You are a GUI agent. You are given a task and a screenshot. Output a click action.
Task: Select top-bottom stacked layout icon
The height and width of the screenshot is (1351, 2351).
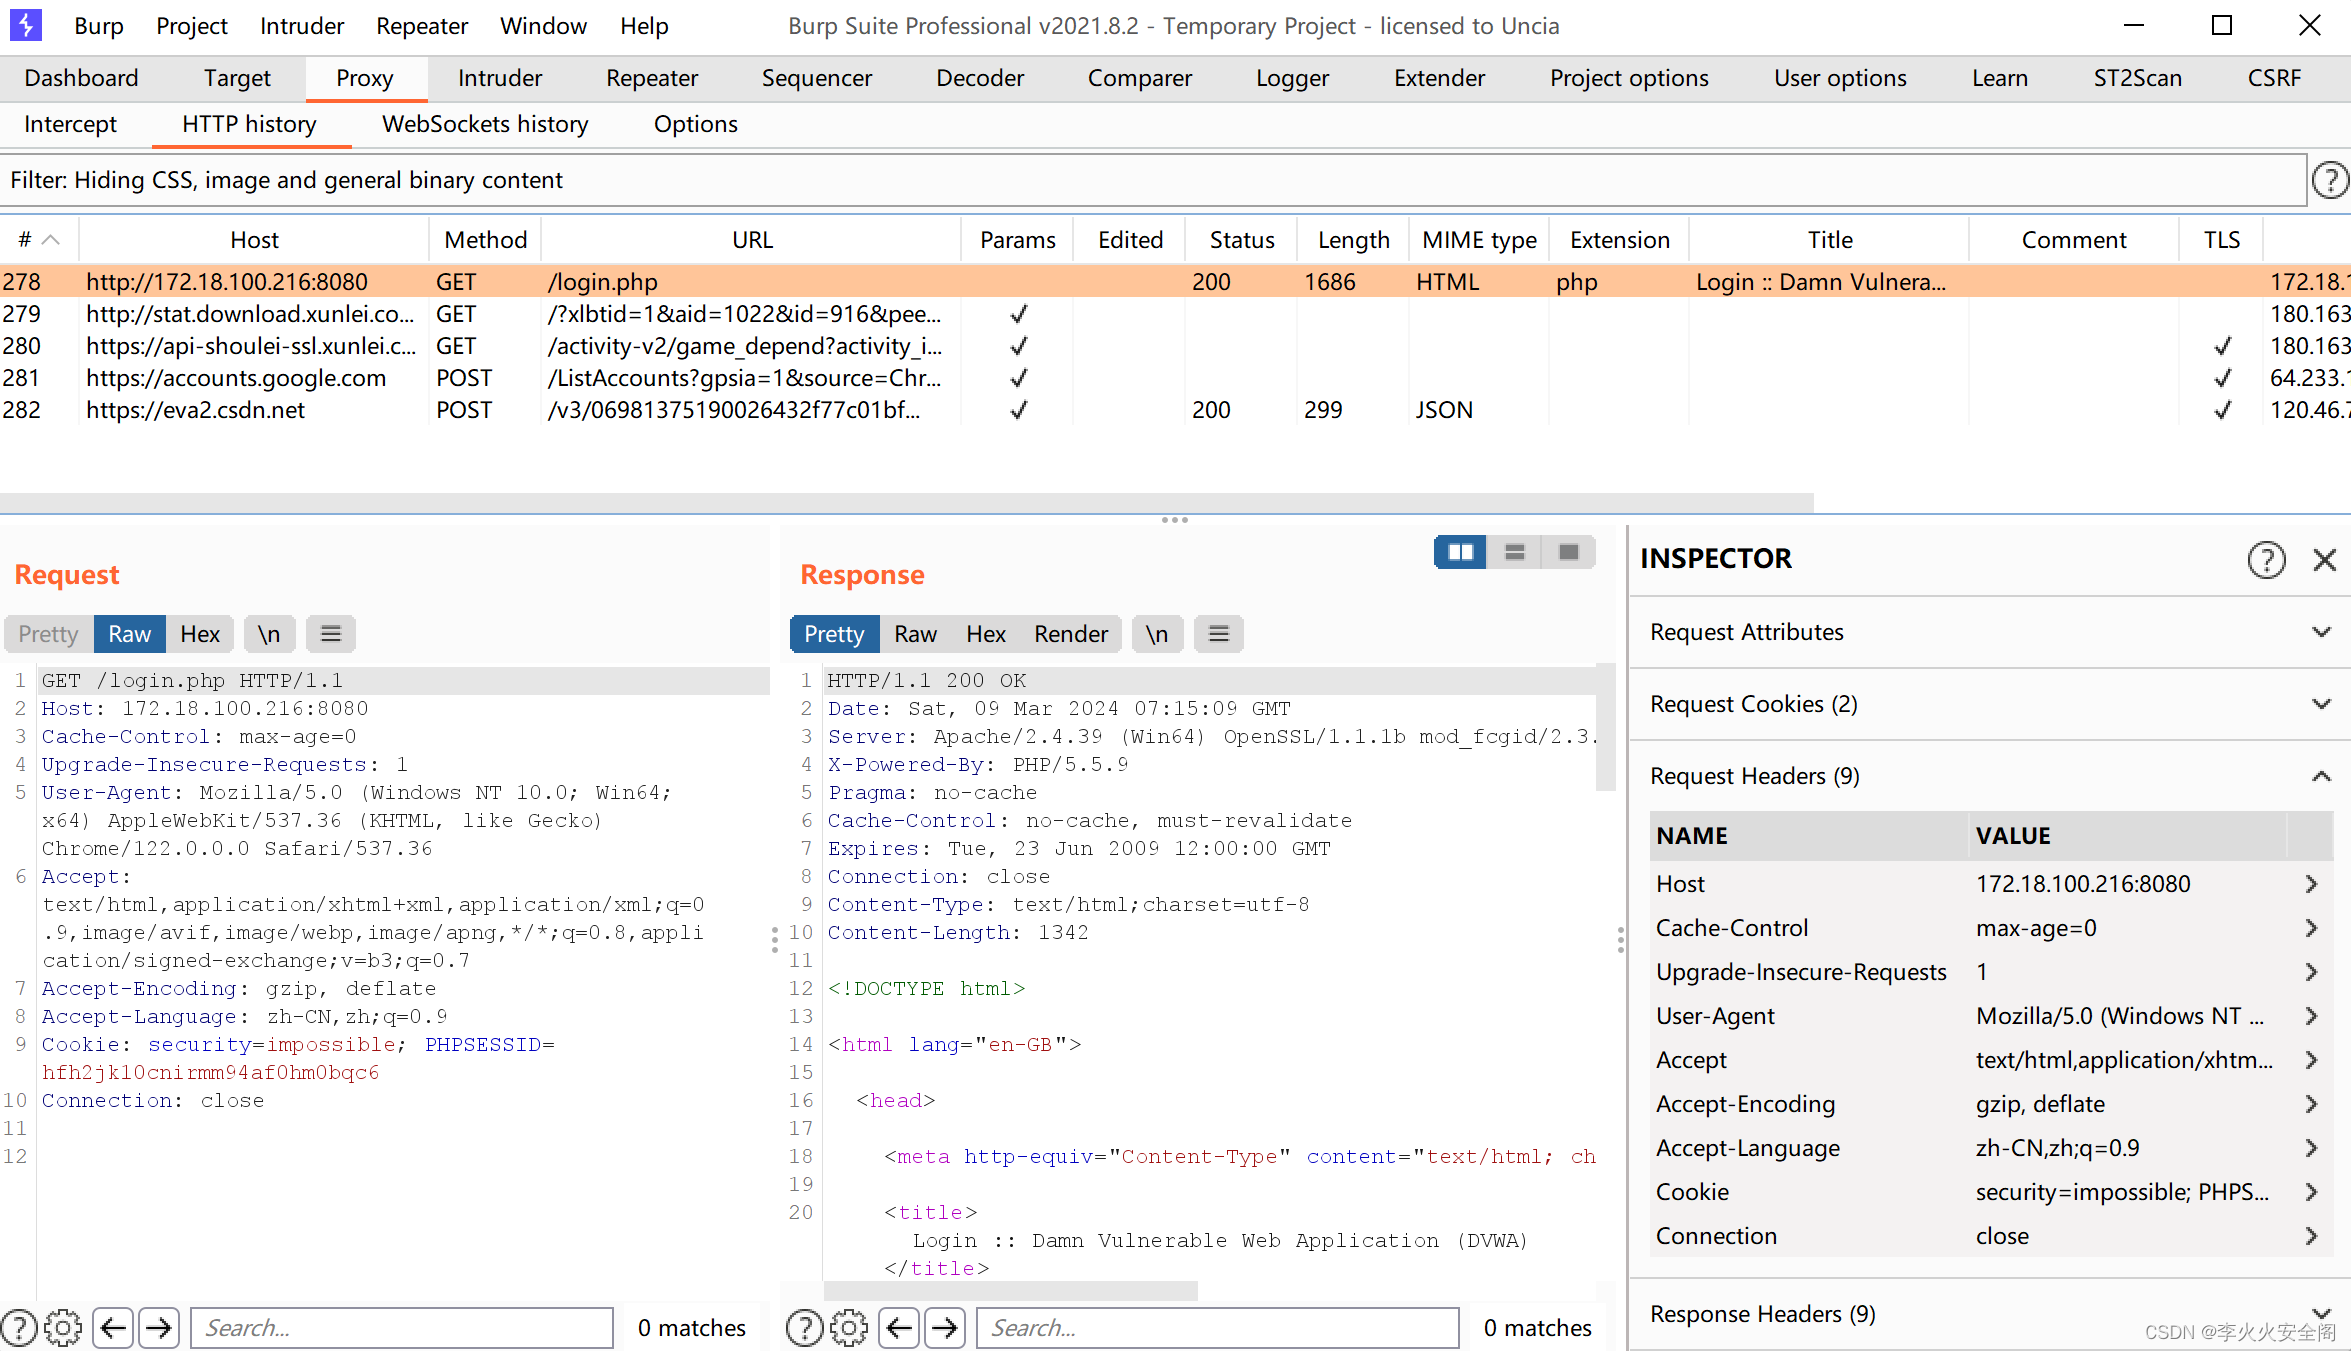[x=1514, y=552]
